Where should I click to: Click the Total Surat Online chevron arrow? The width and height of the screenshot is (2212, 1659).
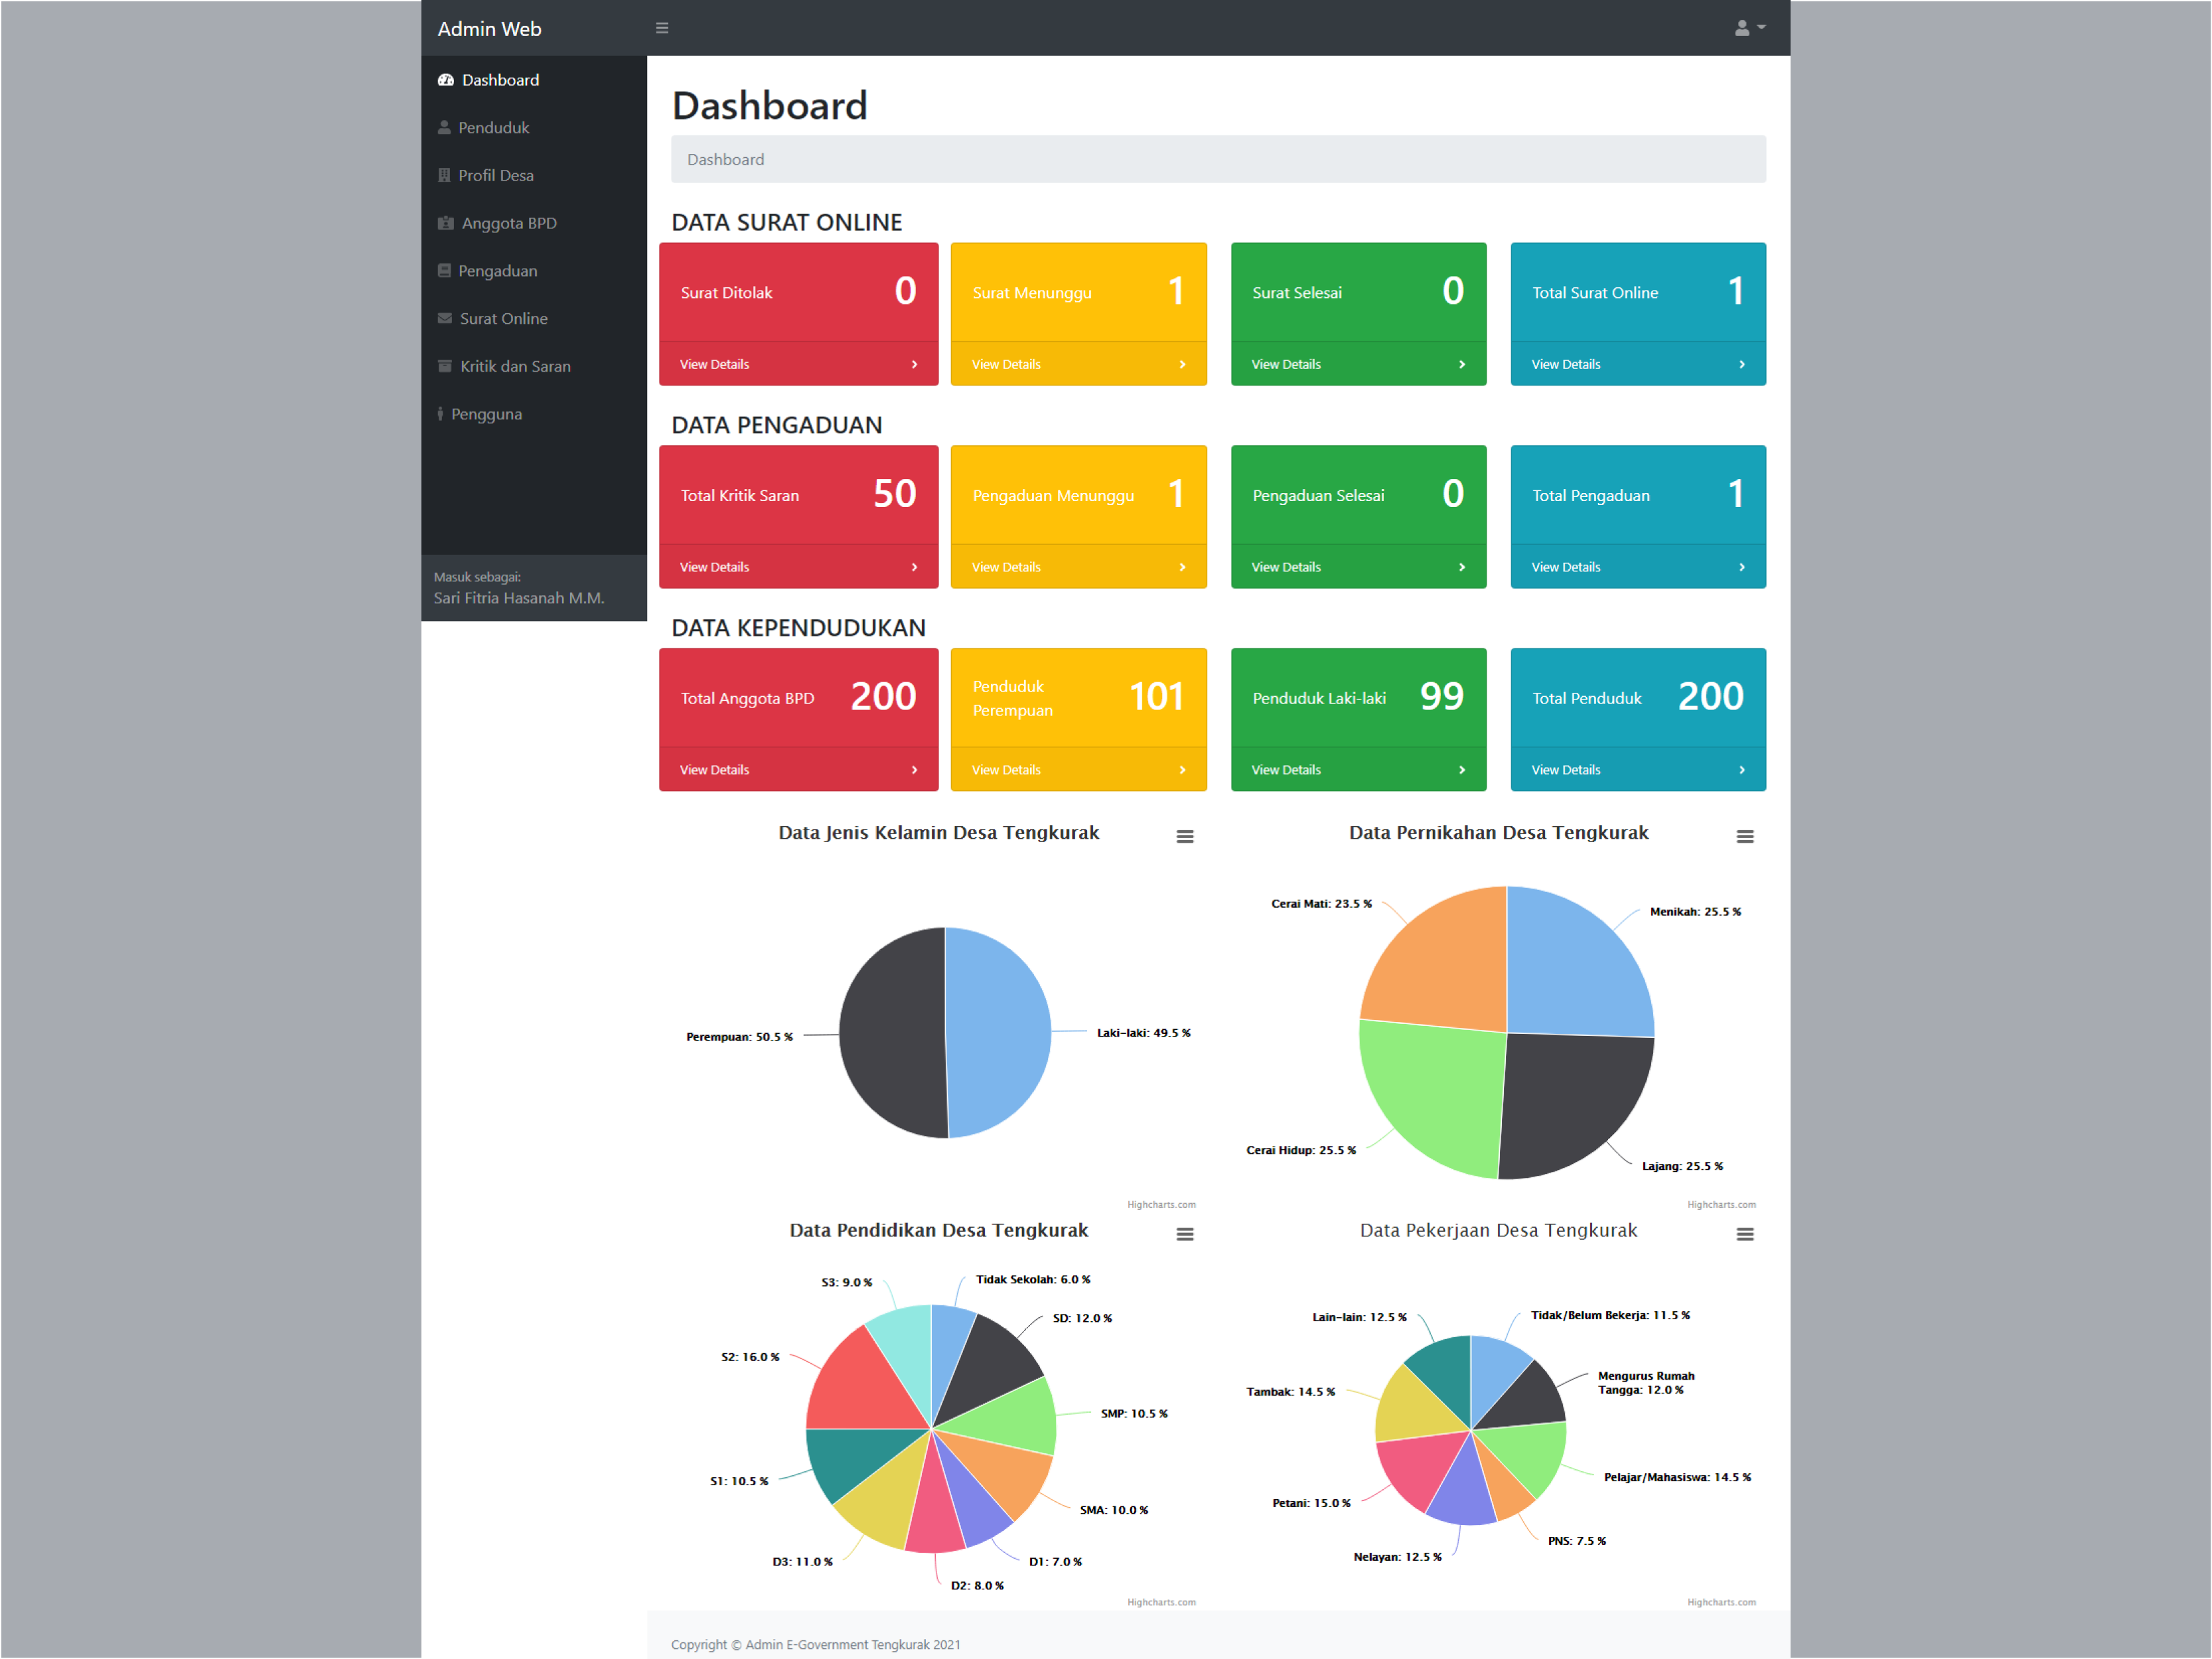click(1743, 365)
